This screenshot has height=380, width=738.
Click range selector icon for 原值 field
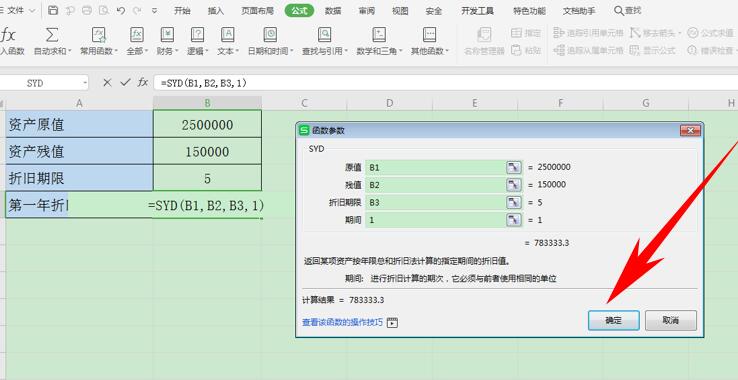point(514,167)
